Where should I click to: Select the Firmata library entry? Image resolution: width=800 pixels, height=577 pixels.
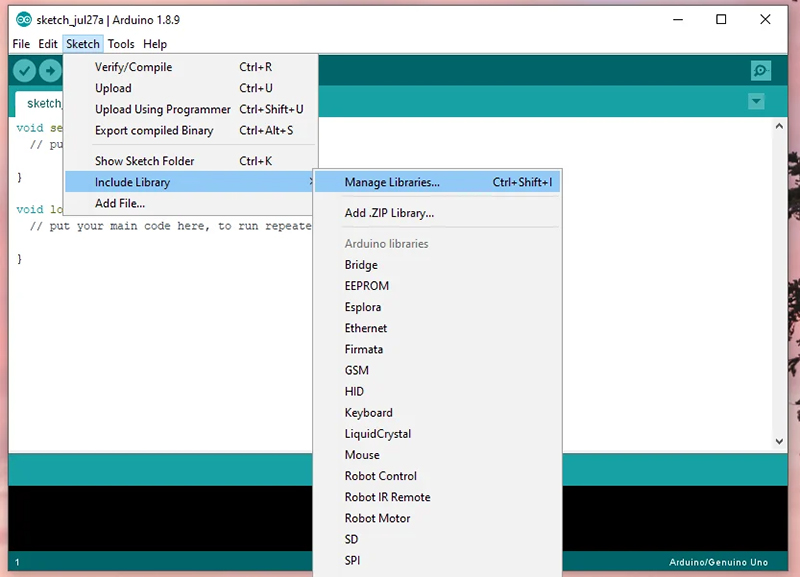point(364,349)
